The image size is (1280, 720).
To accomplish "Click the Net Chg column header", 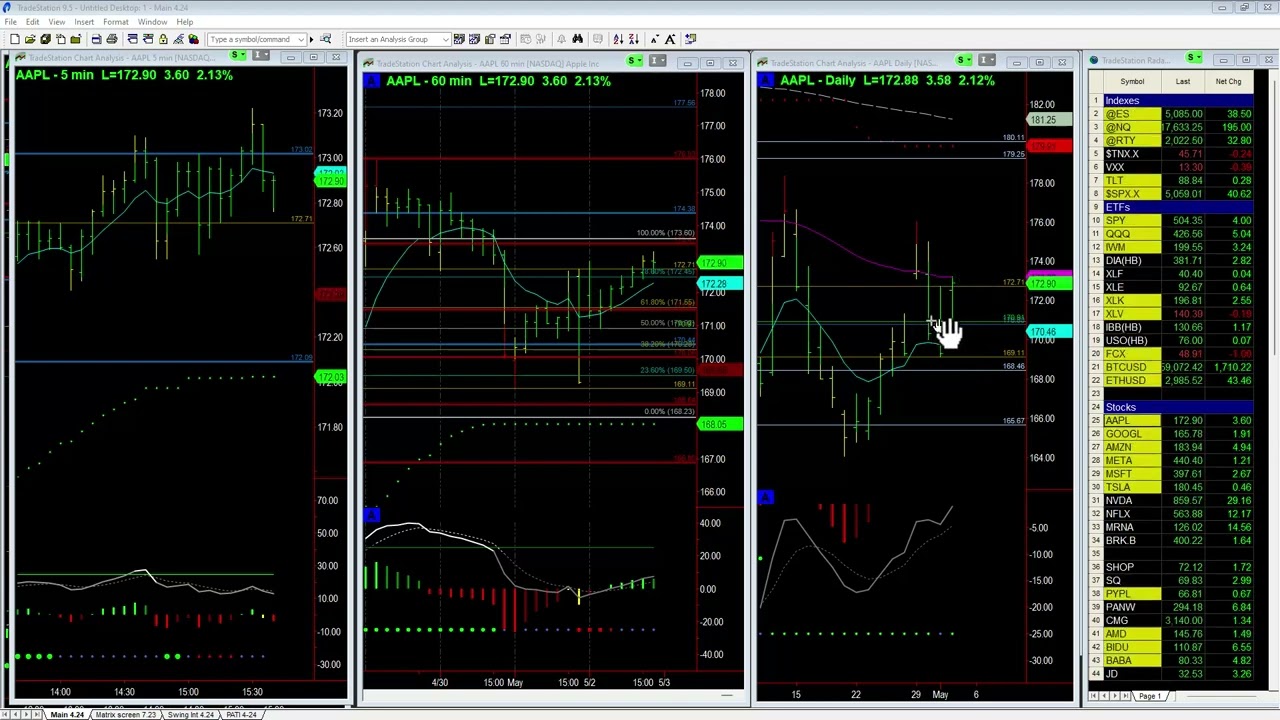I will (1228, 82).
